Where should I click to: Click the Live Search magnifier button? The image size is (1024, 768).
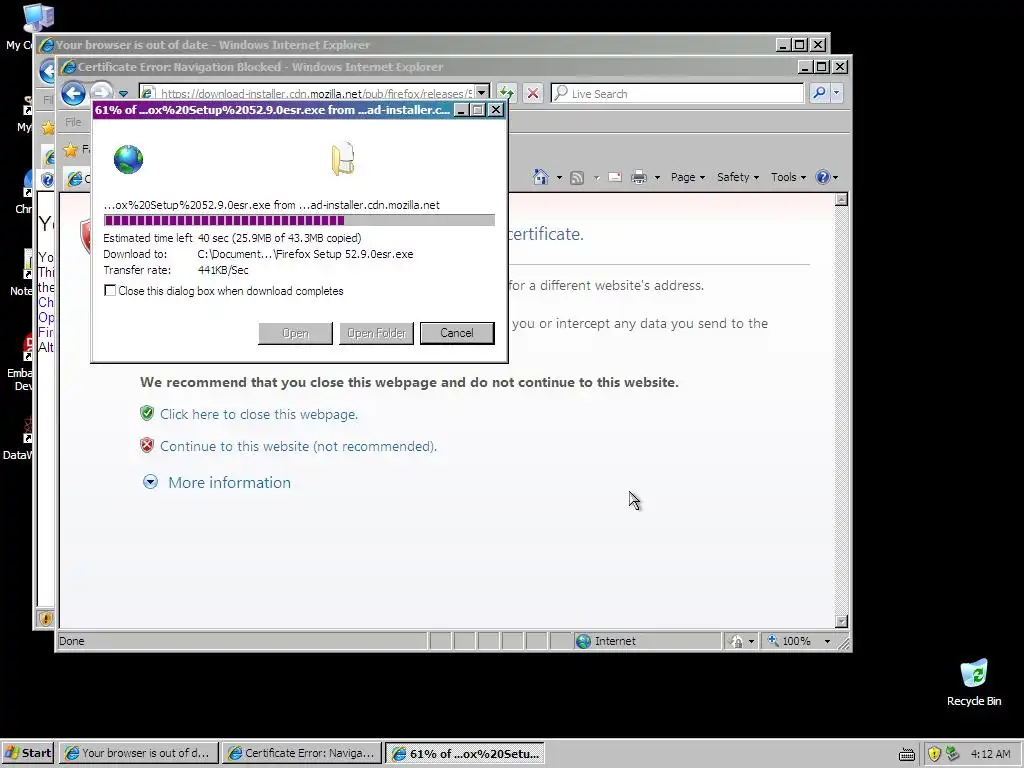(x=819, y=93)
